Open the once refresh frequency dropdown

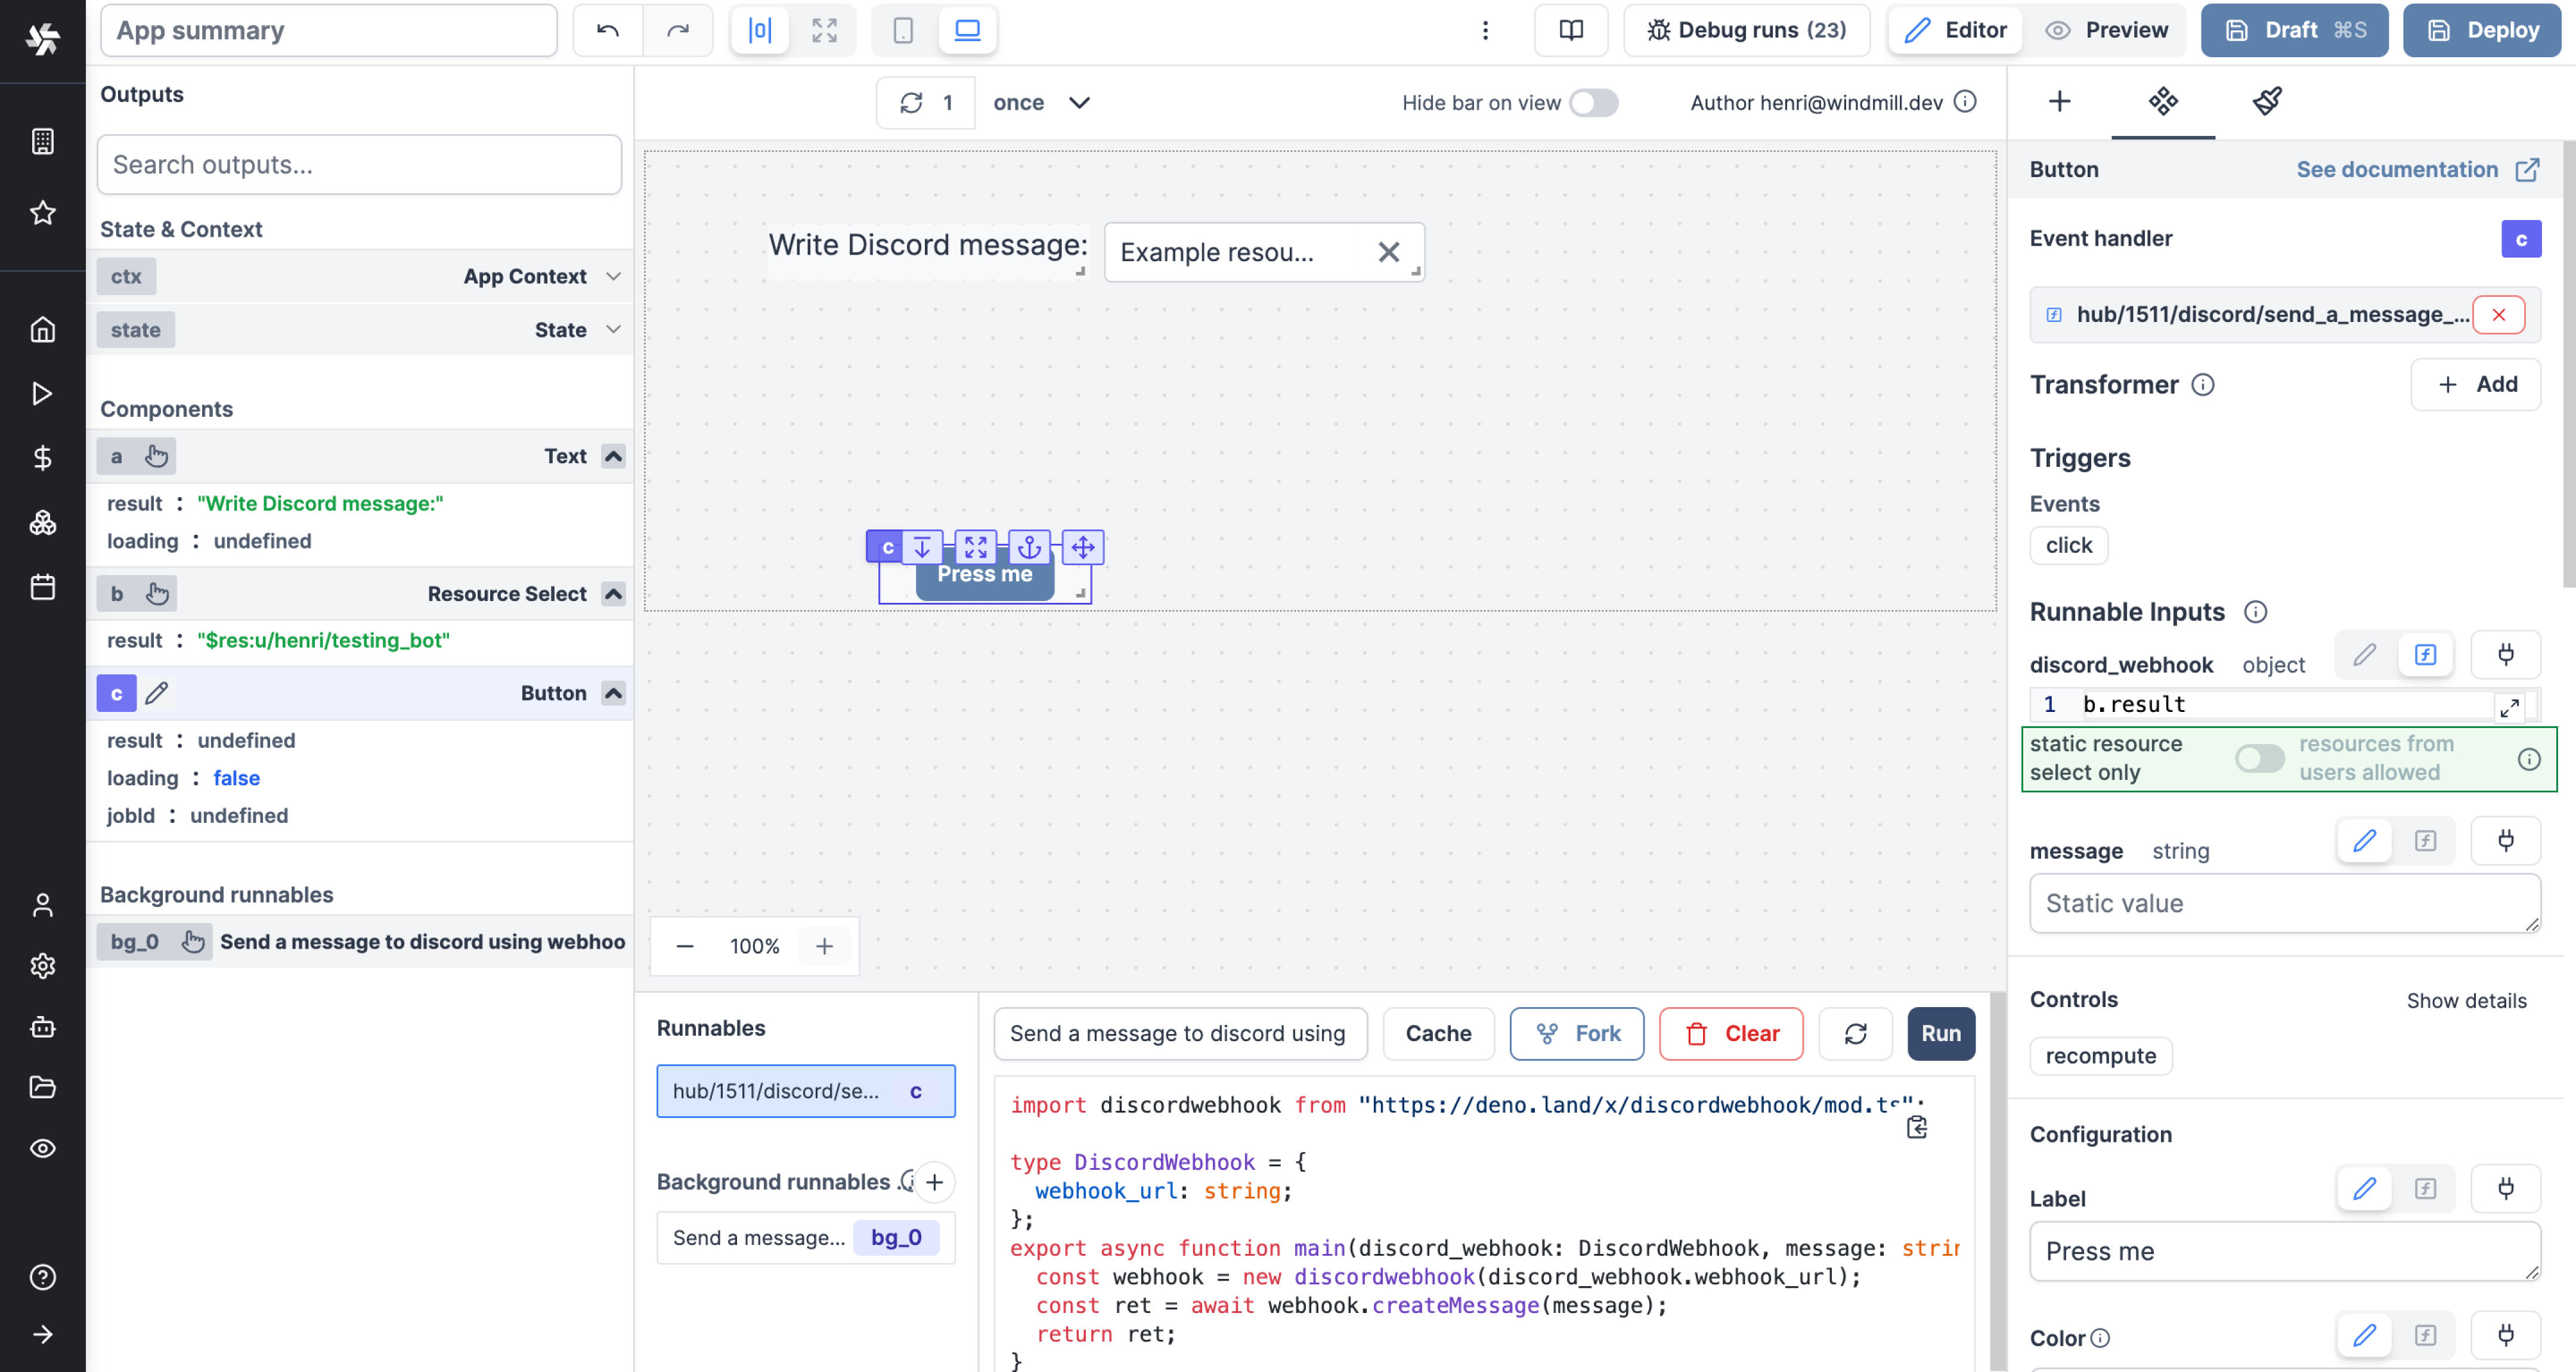[1040, 103]
